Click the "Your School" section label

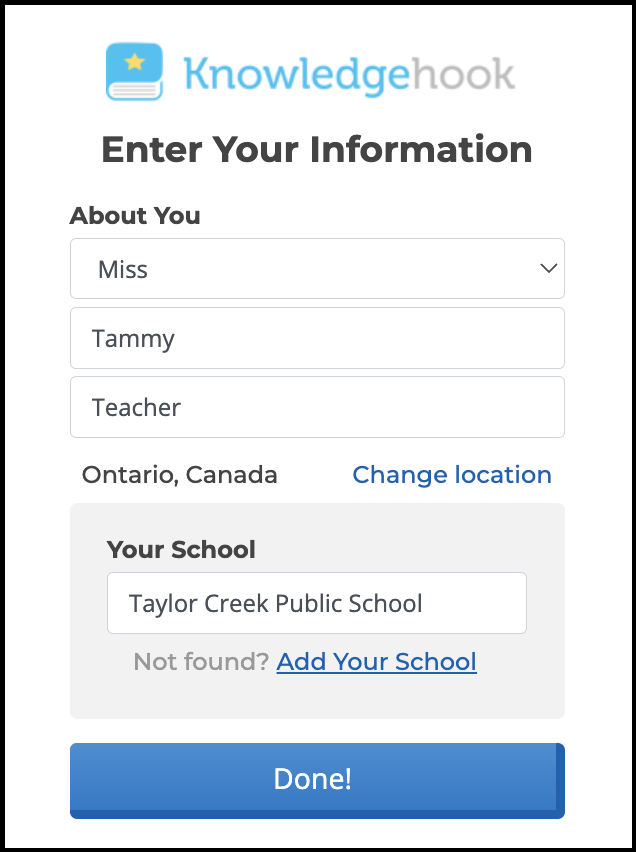tap(181, 549)
